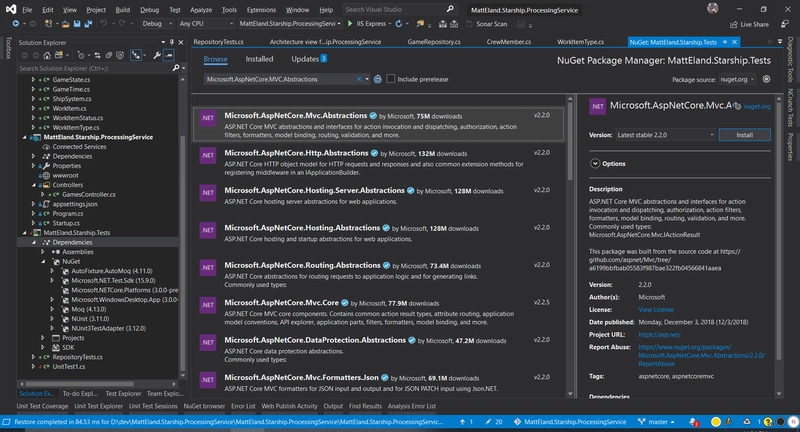Click the Solution Explorer search magnifier icon

176,68
